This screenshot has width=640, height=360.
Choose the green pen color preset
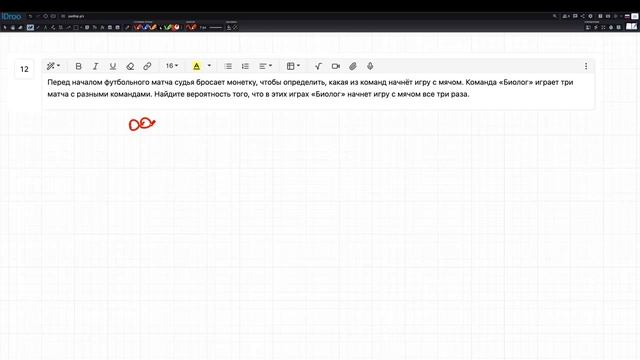167,27
